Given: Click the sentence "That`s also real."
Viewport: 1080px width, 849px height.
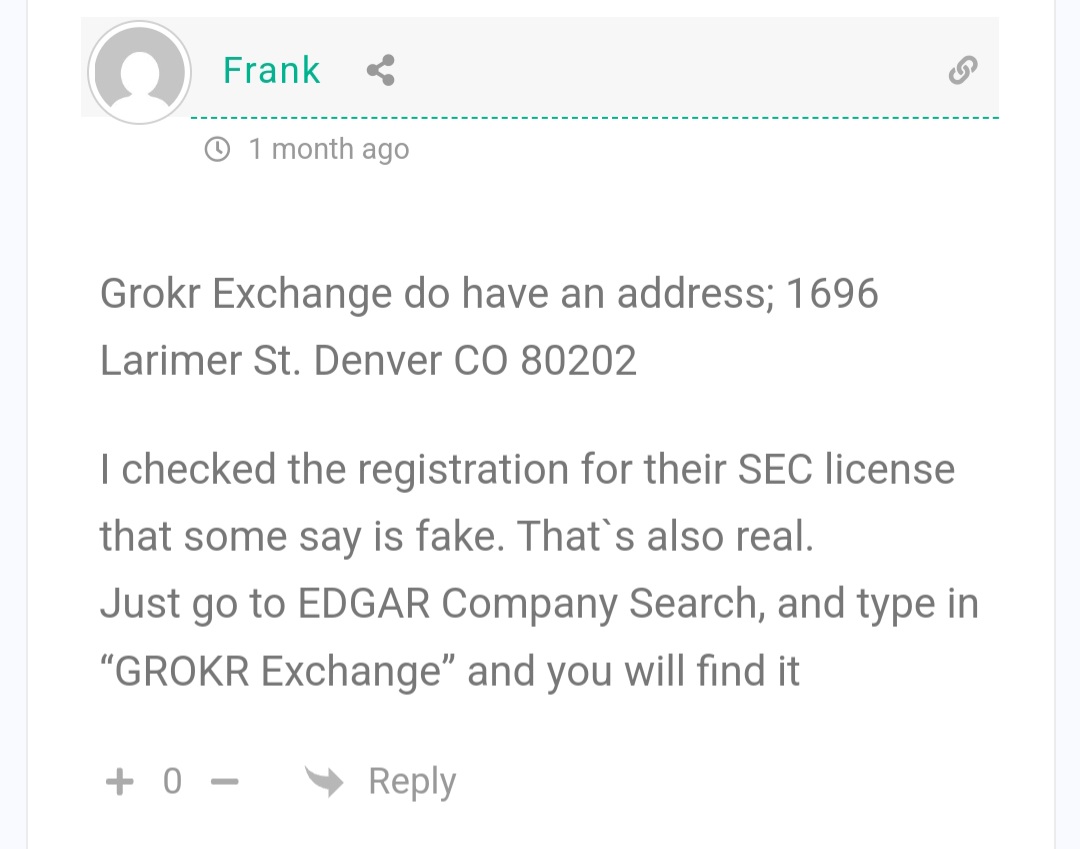Looking at the screenshot, I should (x=665, y=537).
